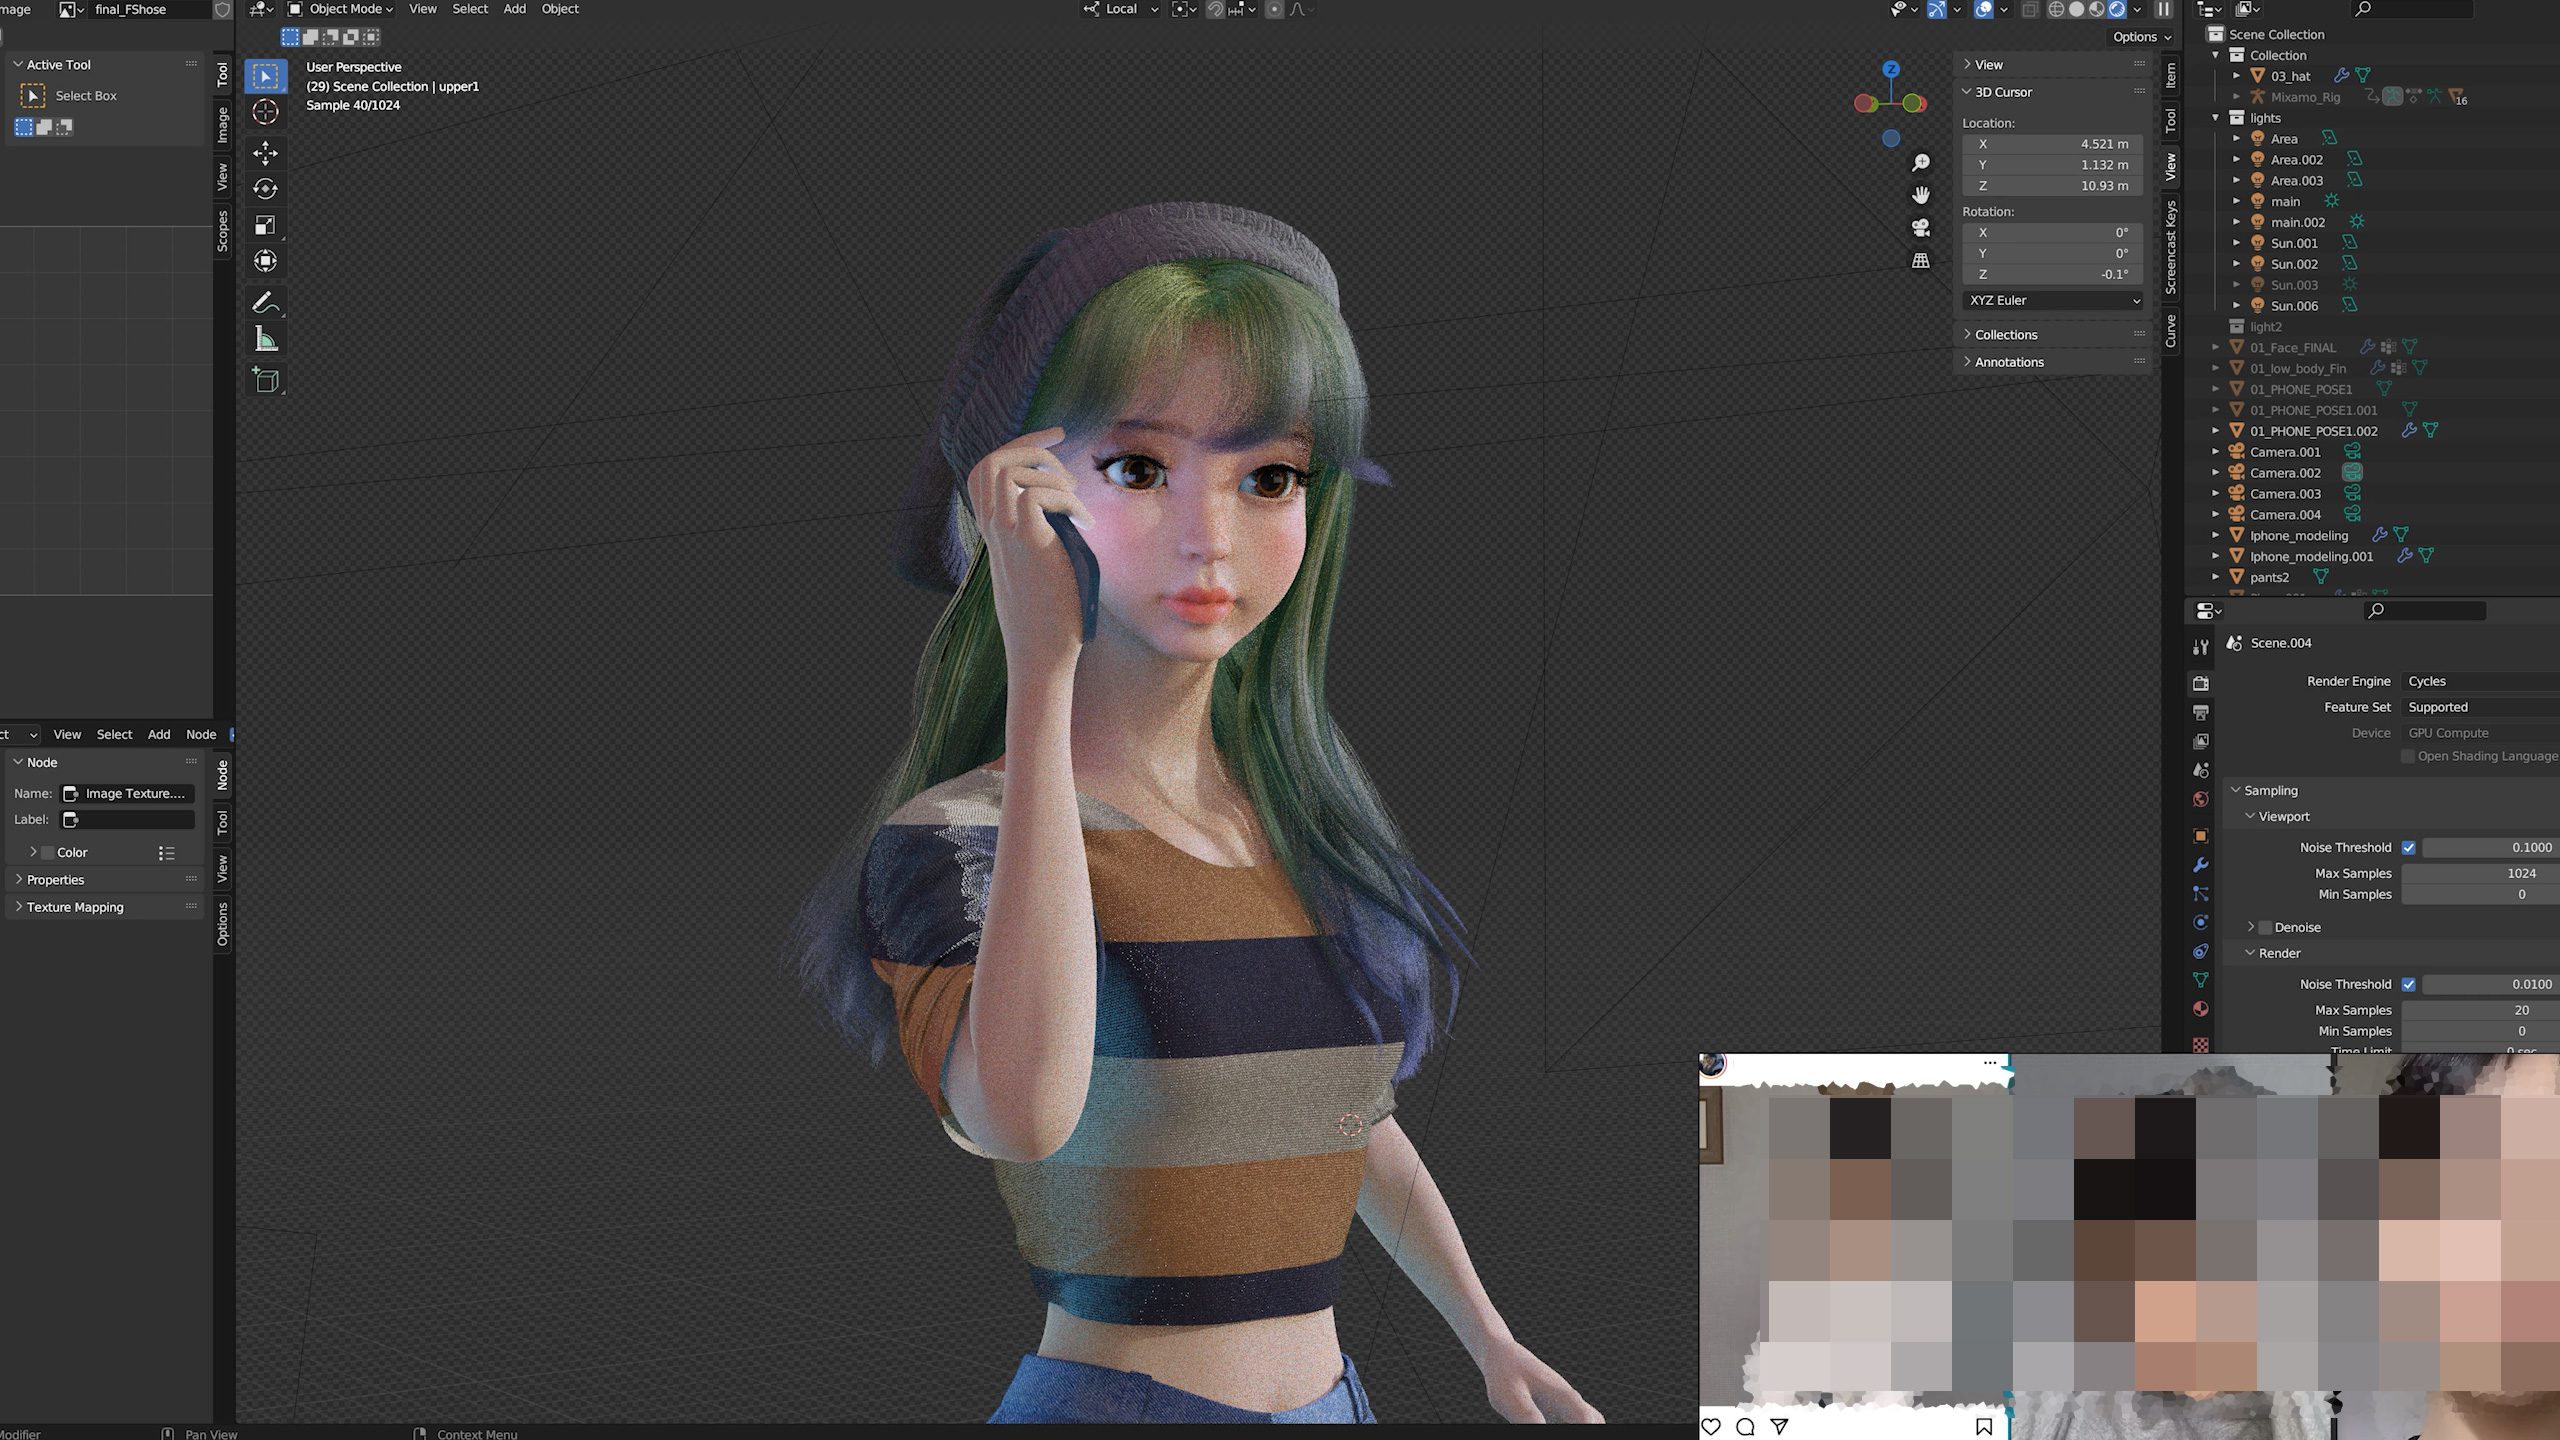Open Local transform orientation dropdown
Viewport: 2560px width, 1440px height.
pyautogui.click(x=1121, y=9)
